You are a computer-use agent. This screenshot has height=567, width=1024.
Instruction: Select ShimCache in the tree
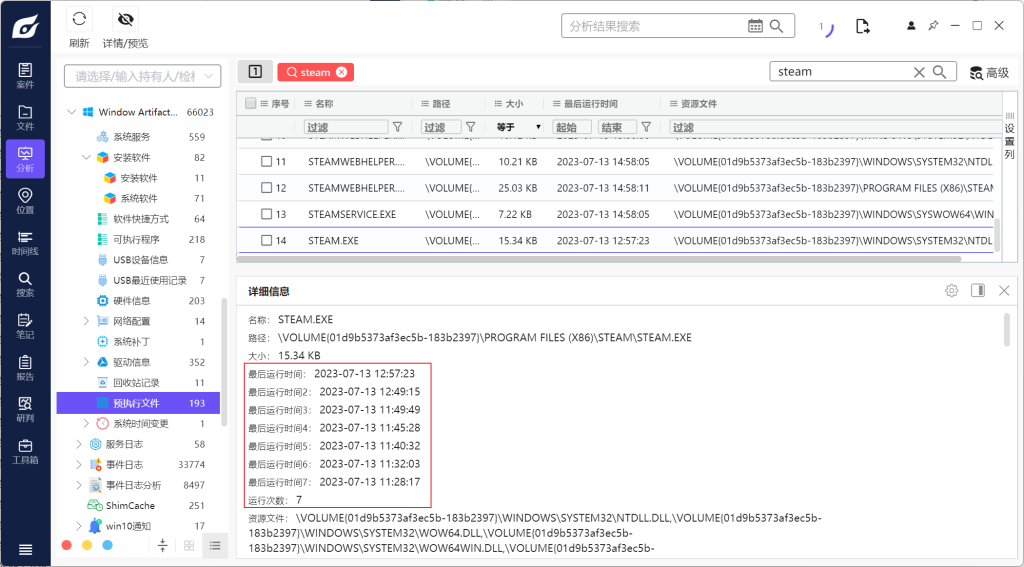[130, 506]
